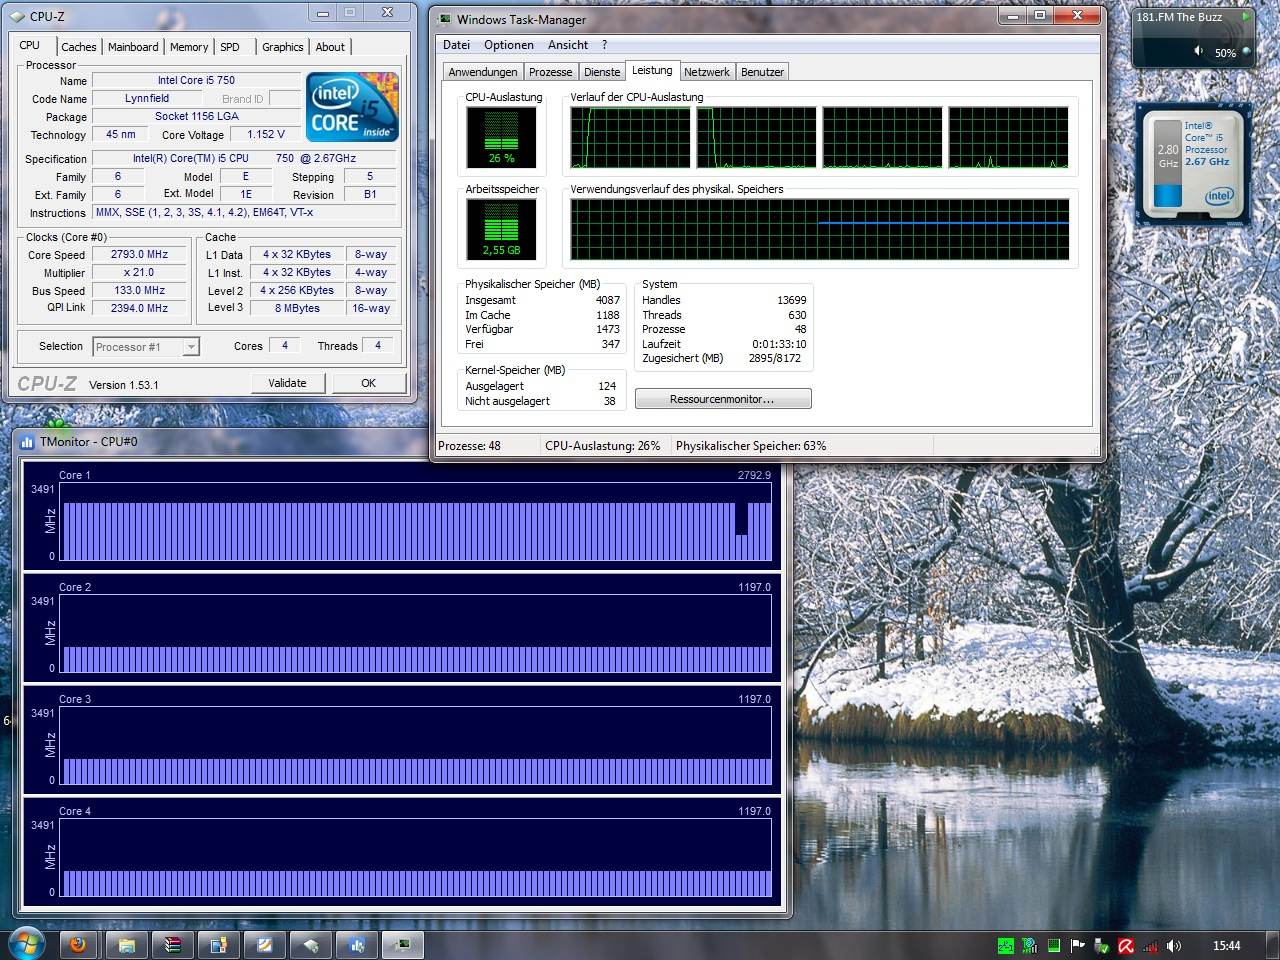Click the Arbeitsspeicher 2,55 GB meter
1280x960 pixels.
(502, 229)
